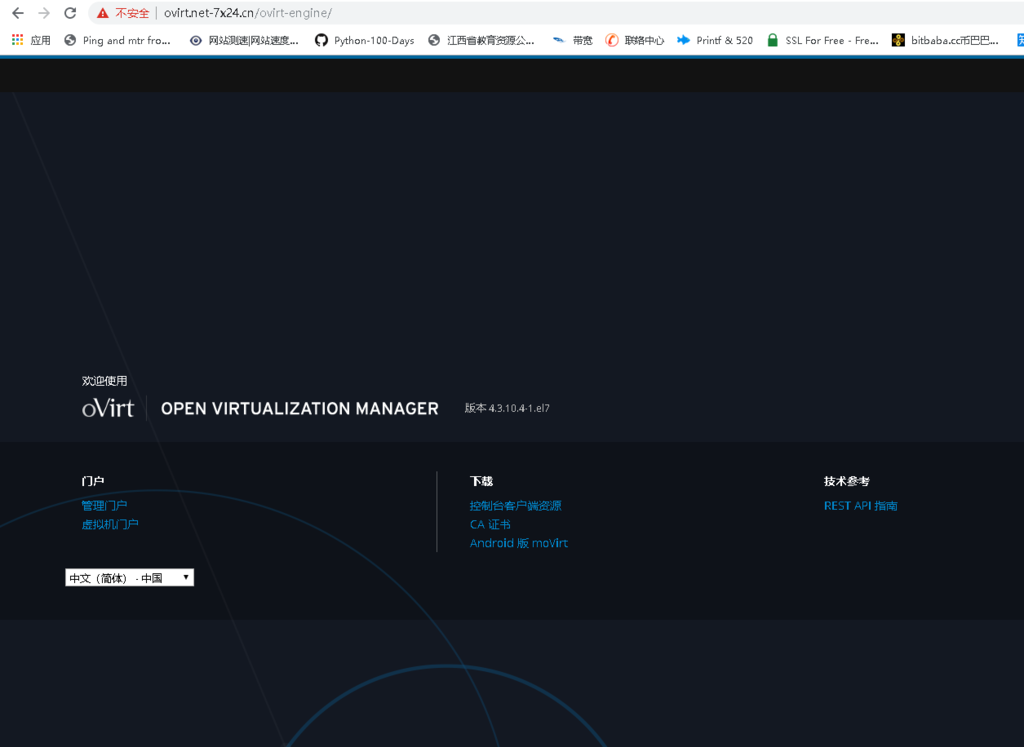Open the 带宽 bookmark
Viewport: 1024px width, 747px height.
572,40
